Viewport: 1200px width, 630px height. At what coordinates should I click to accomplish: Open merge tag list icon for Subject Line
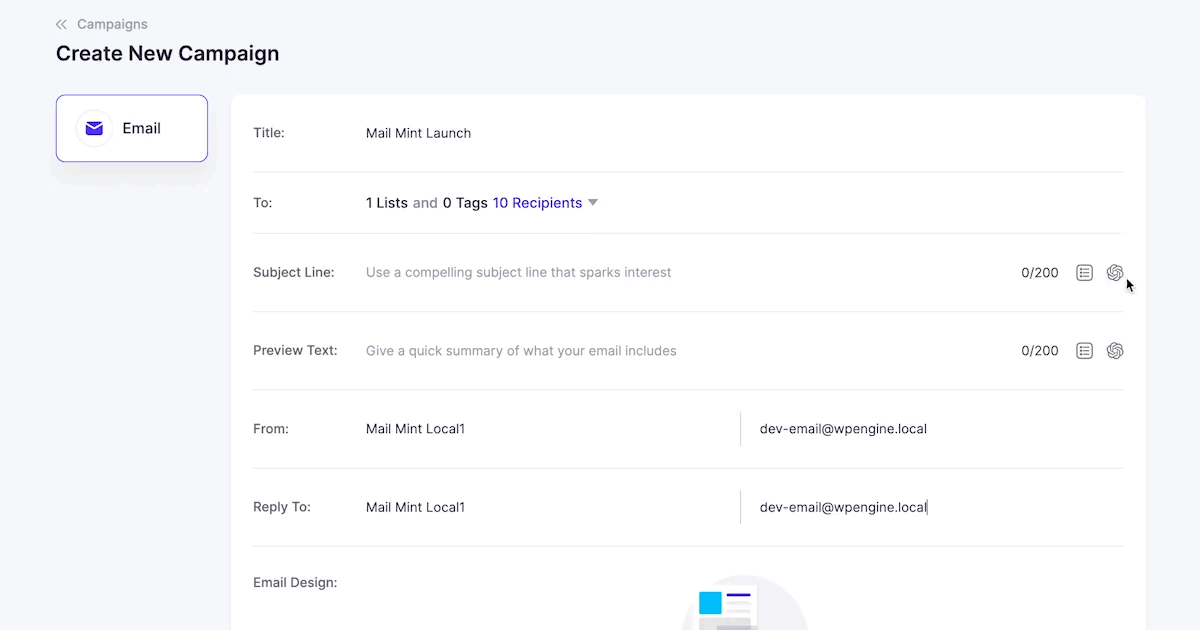(x=1084, y=272)
